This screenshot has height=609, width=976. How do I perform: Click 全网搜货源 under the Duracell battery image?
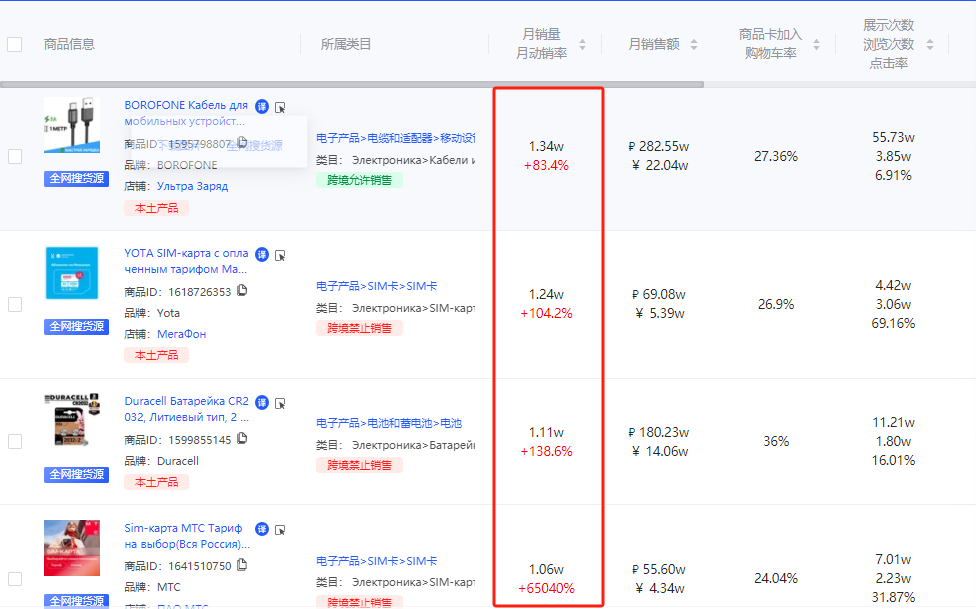pos(77,474)
